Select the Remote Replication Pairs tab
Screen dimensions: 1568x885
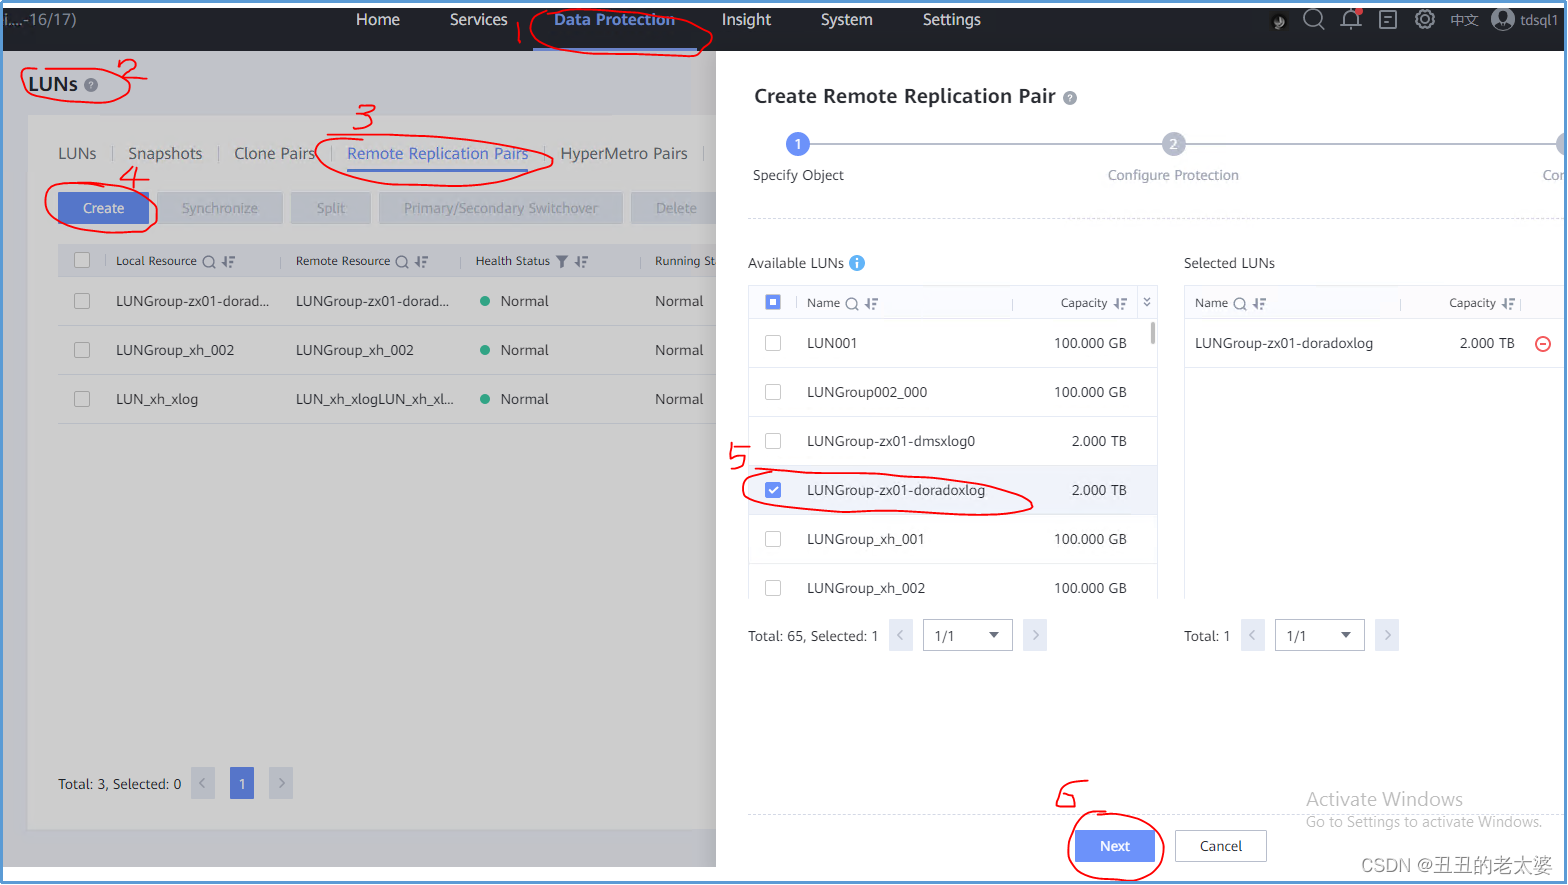(x=437, y=154)
